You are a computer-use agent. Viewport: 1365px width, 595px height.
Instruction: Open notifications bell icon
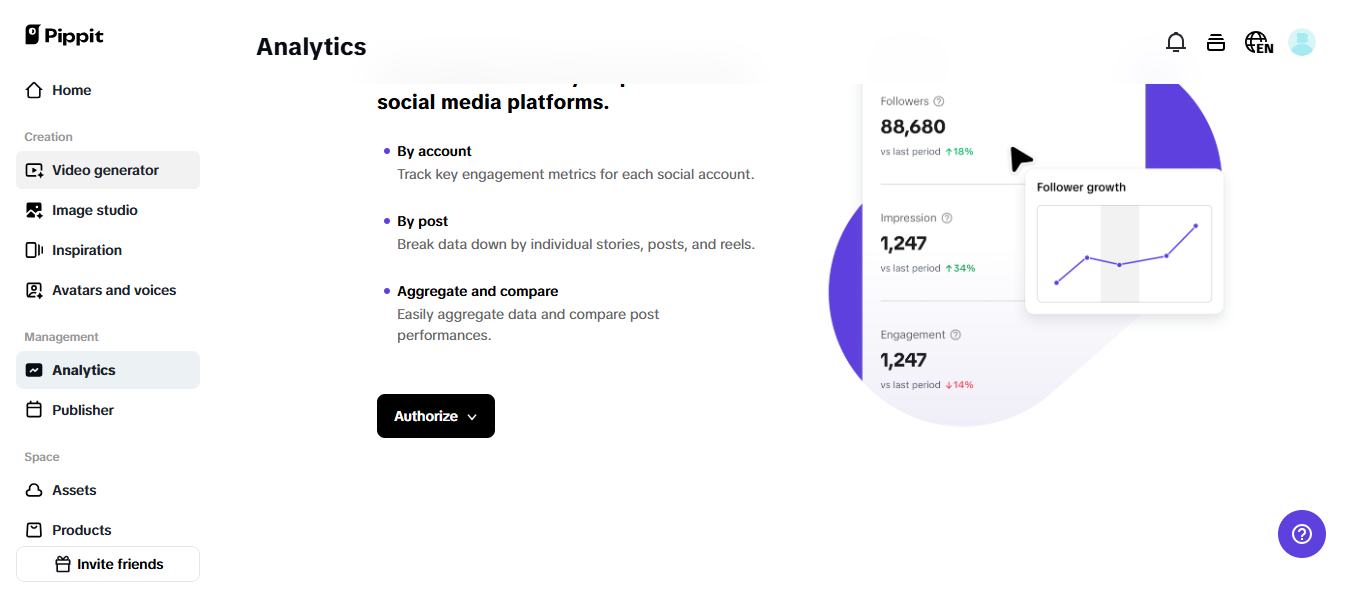coord(1176,42)
